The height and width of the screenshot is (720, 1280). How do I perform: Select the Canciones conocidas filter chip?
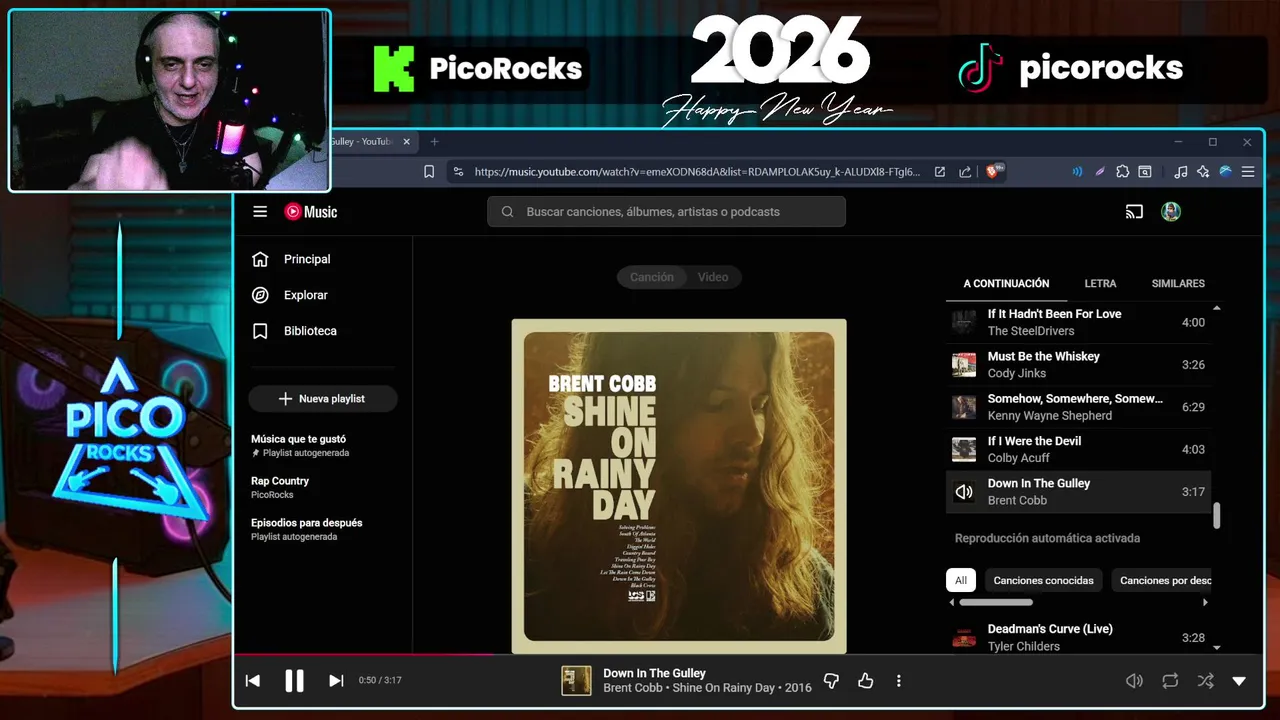click(1043, 580)
